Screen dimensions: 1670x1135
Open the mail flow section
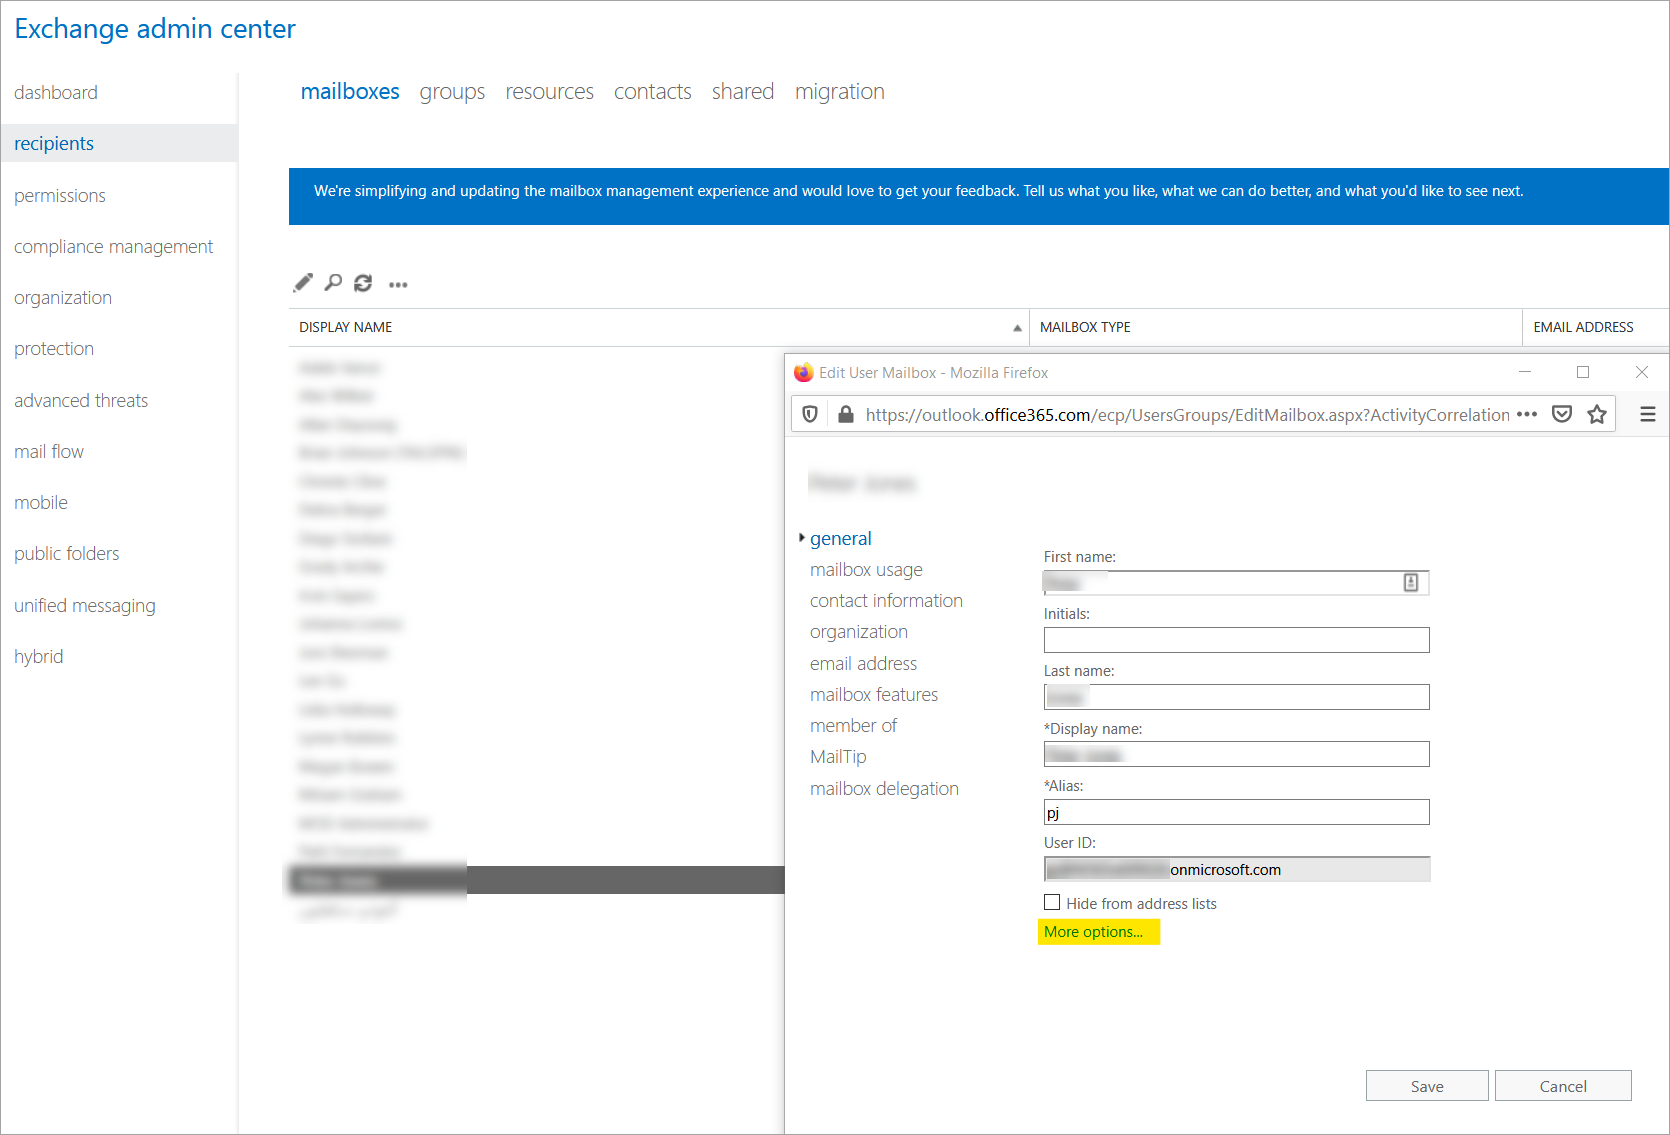pos(49,452)
